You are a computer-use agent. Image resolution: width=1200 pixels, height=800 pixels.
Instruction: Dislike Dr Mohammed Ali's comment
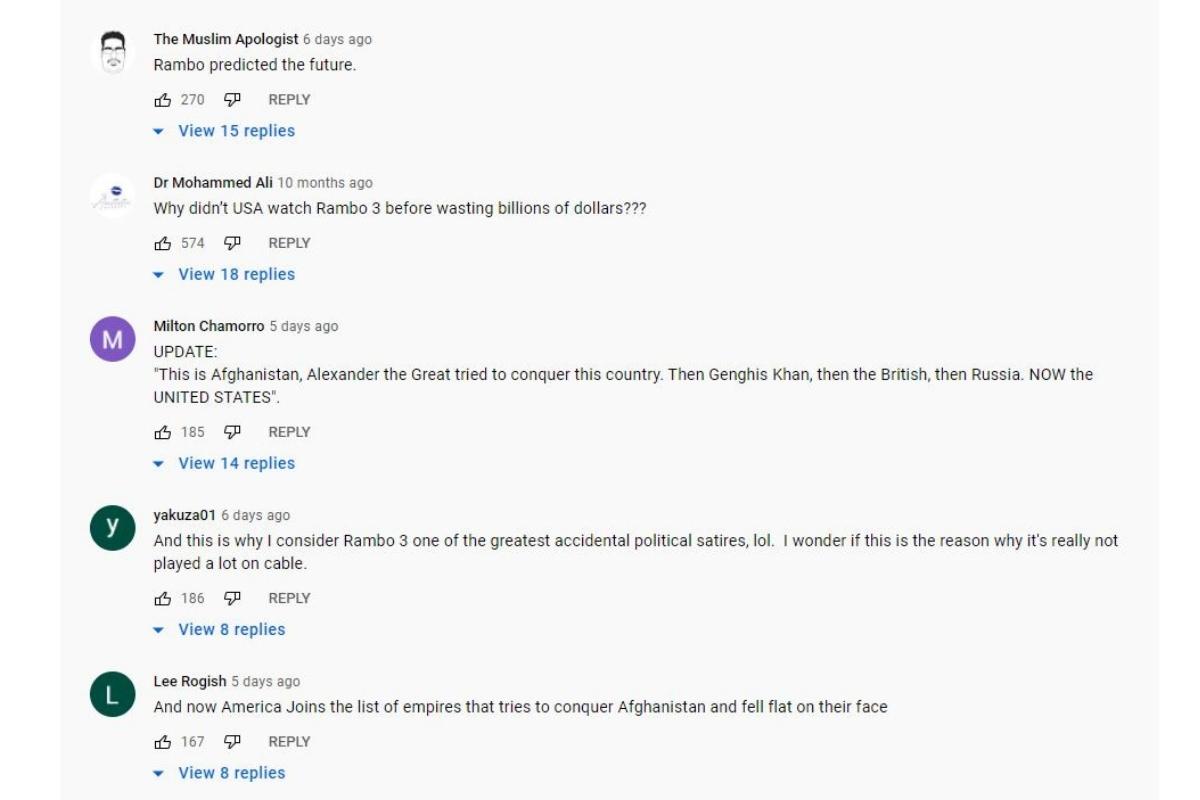click(232, 243)
